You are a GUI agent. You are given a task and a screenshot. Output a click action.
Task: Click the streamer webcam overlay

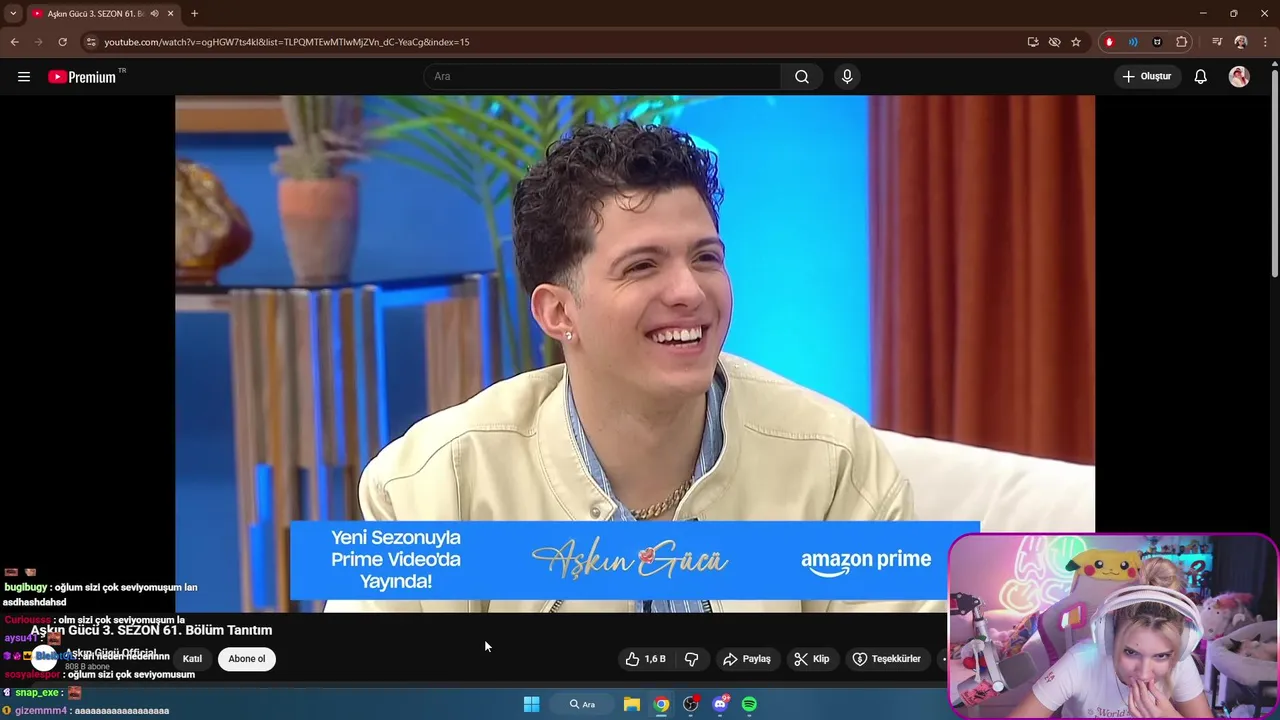click(x=1113, y=626)
